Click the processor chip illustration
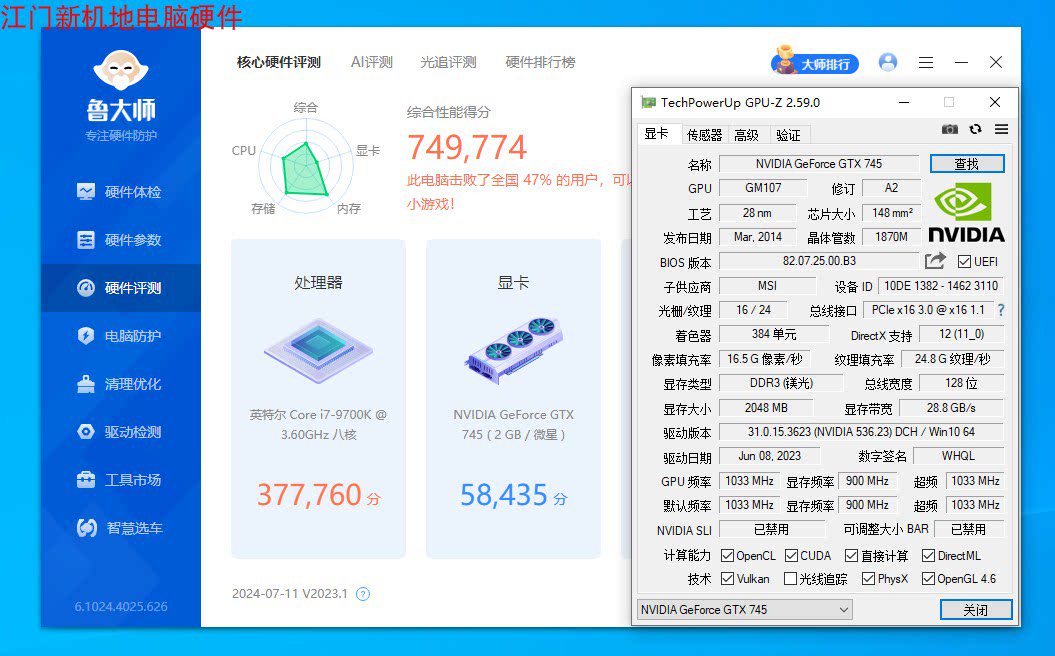The image size is (1055, 656). [x=318, y=350]
